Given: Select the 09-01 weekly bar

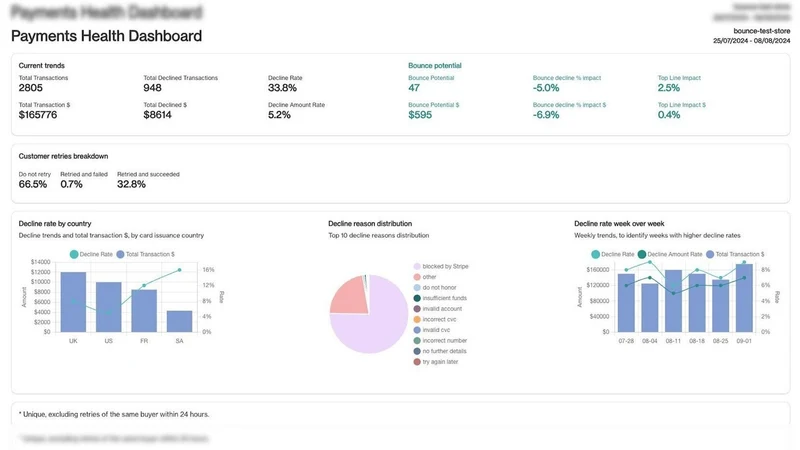Looking at the screenshot, I should (744, 298).
